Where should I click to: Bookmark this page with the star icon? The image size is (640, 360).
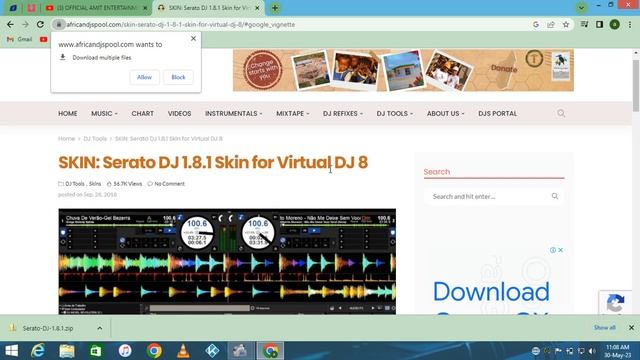click(566, 24)
